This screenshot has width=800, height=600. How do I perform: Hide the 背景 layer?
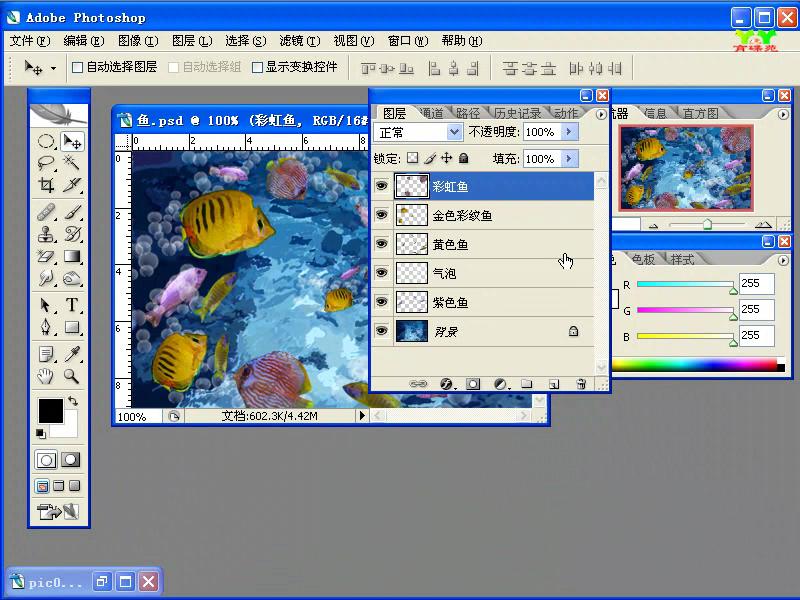point(381,331)
